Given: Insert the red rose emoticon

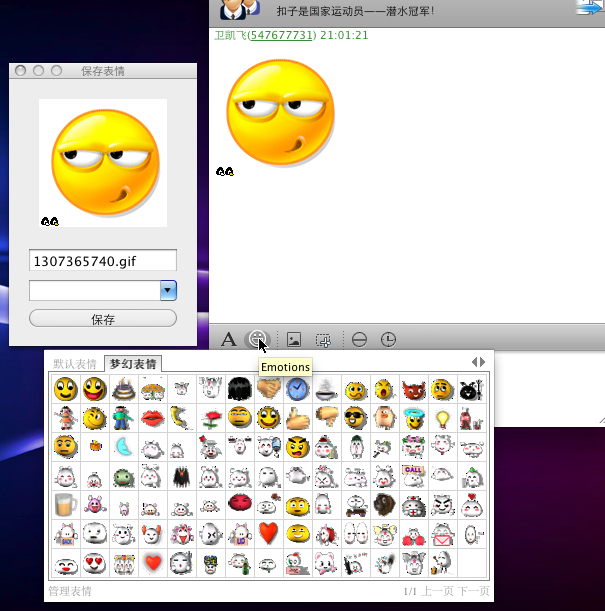Looking at the screenshot, I should click(210, 418).
